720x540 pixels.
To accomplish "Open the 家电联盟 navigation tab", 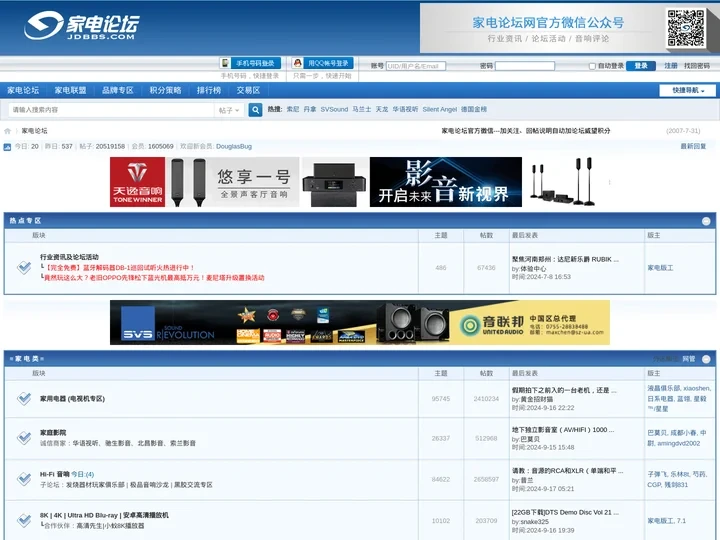I will coord(70,90).
